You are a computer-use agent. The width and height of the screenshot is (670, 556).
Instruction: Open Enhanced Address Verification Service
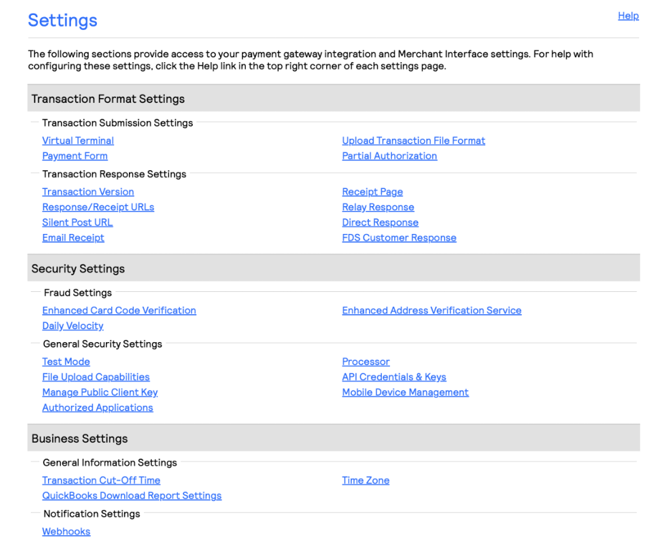point(431,311)
